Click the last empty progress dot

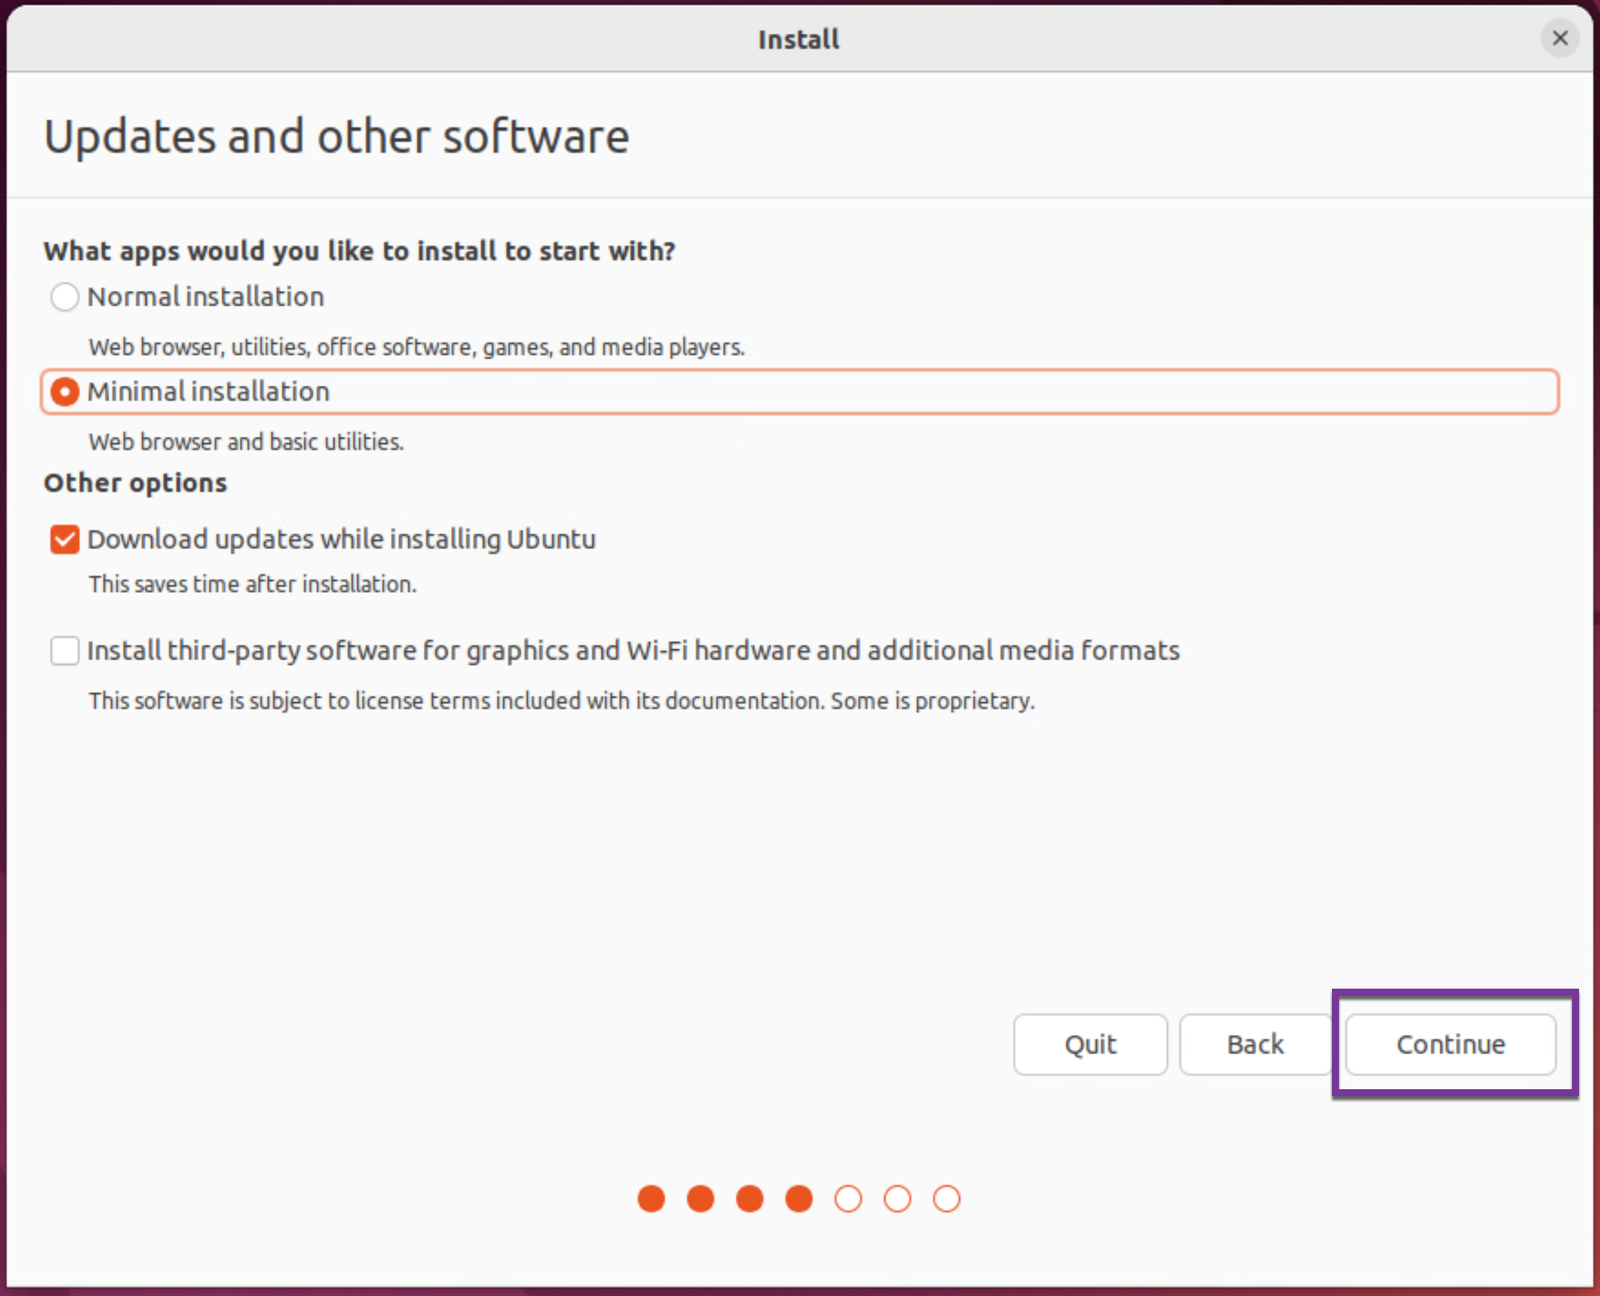click(x=946, y=1198)
